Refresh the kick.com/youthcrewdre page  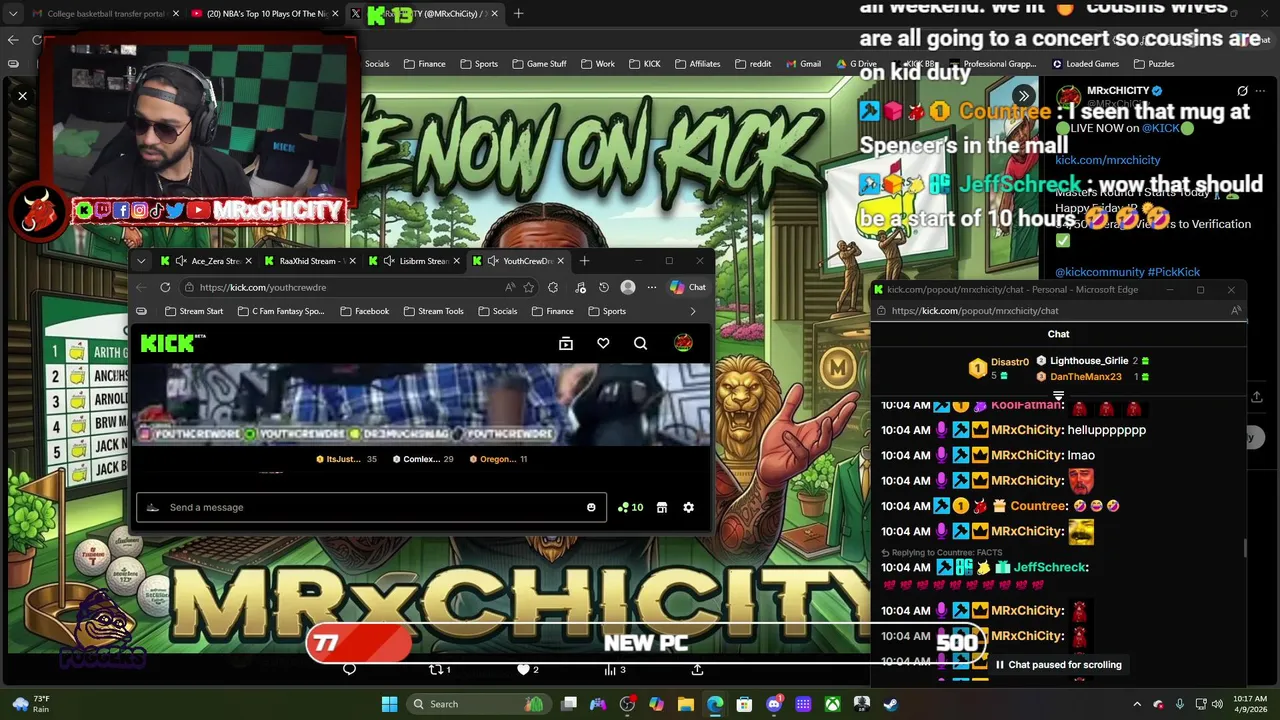point(165,287)
